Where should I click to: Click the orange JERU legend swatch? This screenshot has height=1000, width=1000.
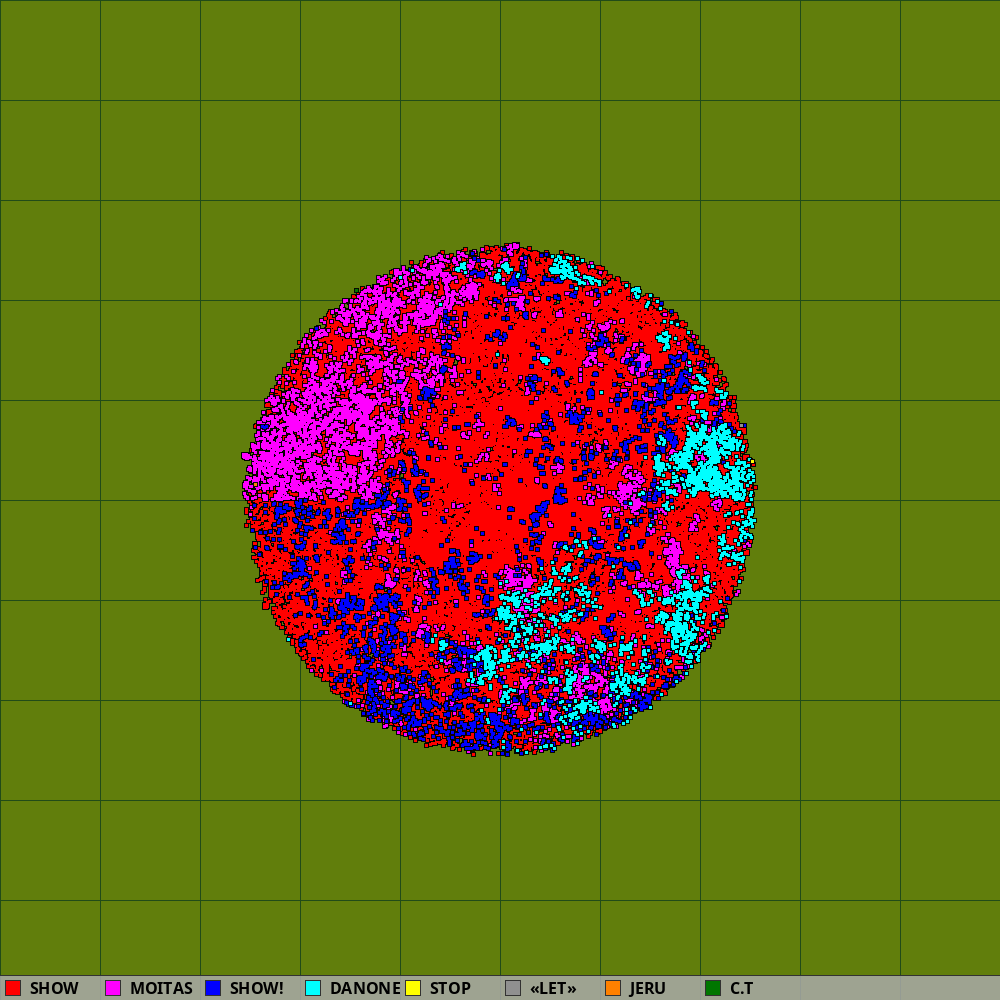[x=613, y=988]
